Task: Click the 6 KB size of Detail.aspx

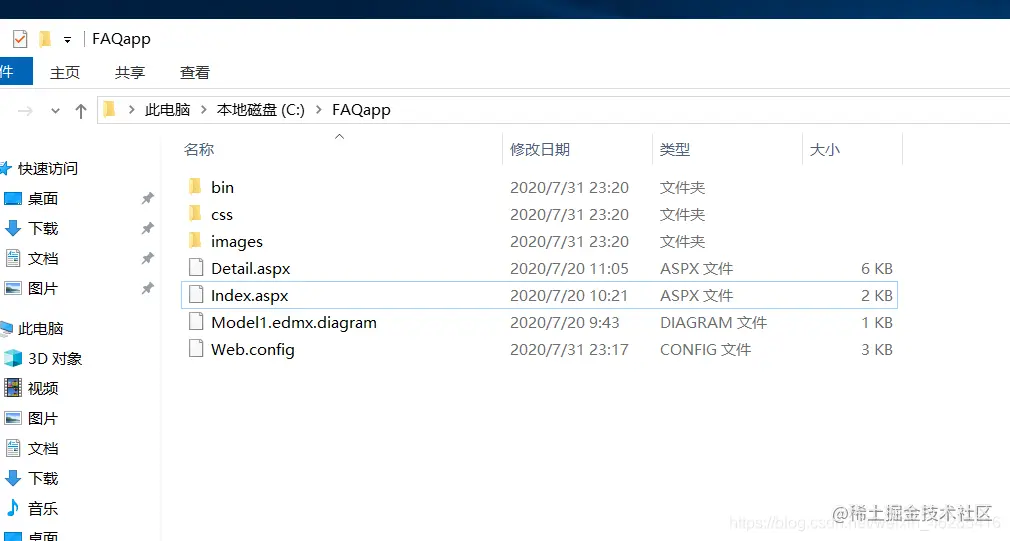Action: [x=877, y=269]
